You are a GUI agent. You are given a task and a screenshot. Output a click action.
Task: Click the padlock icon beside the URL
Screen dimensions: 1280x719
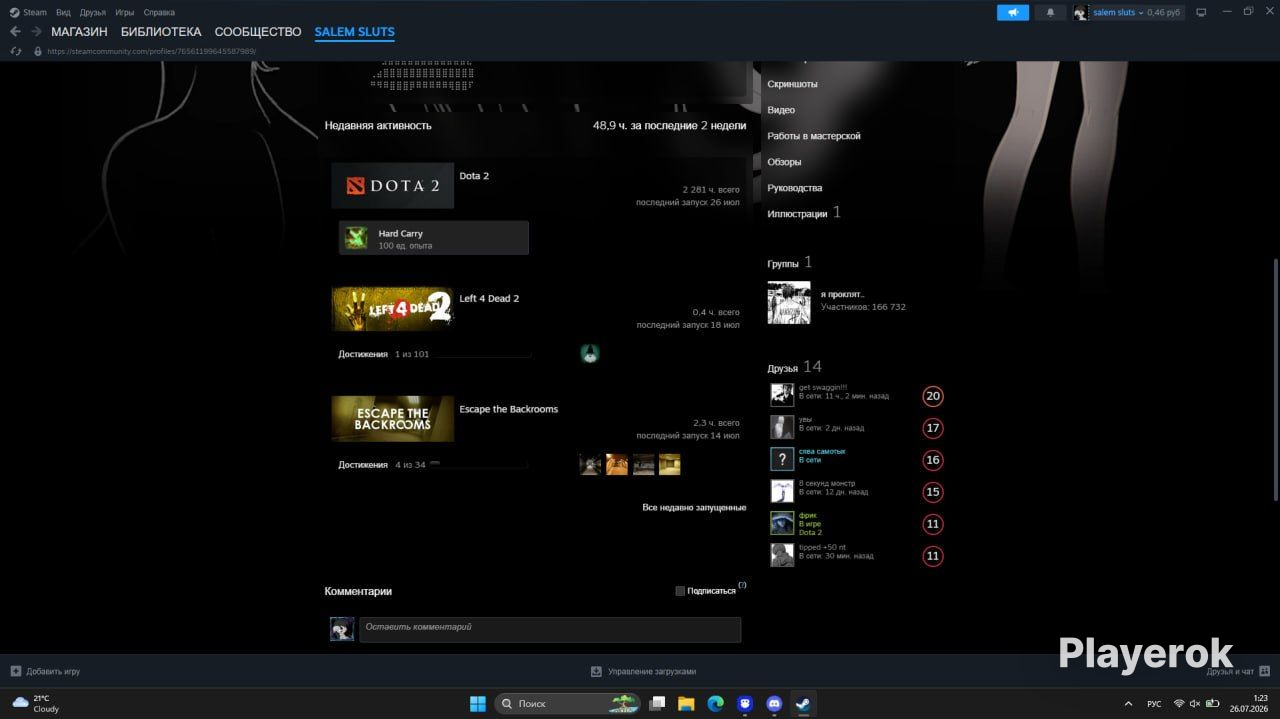pos(38,51)
